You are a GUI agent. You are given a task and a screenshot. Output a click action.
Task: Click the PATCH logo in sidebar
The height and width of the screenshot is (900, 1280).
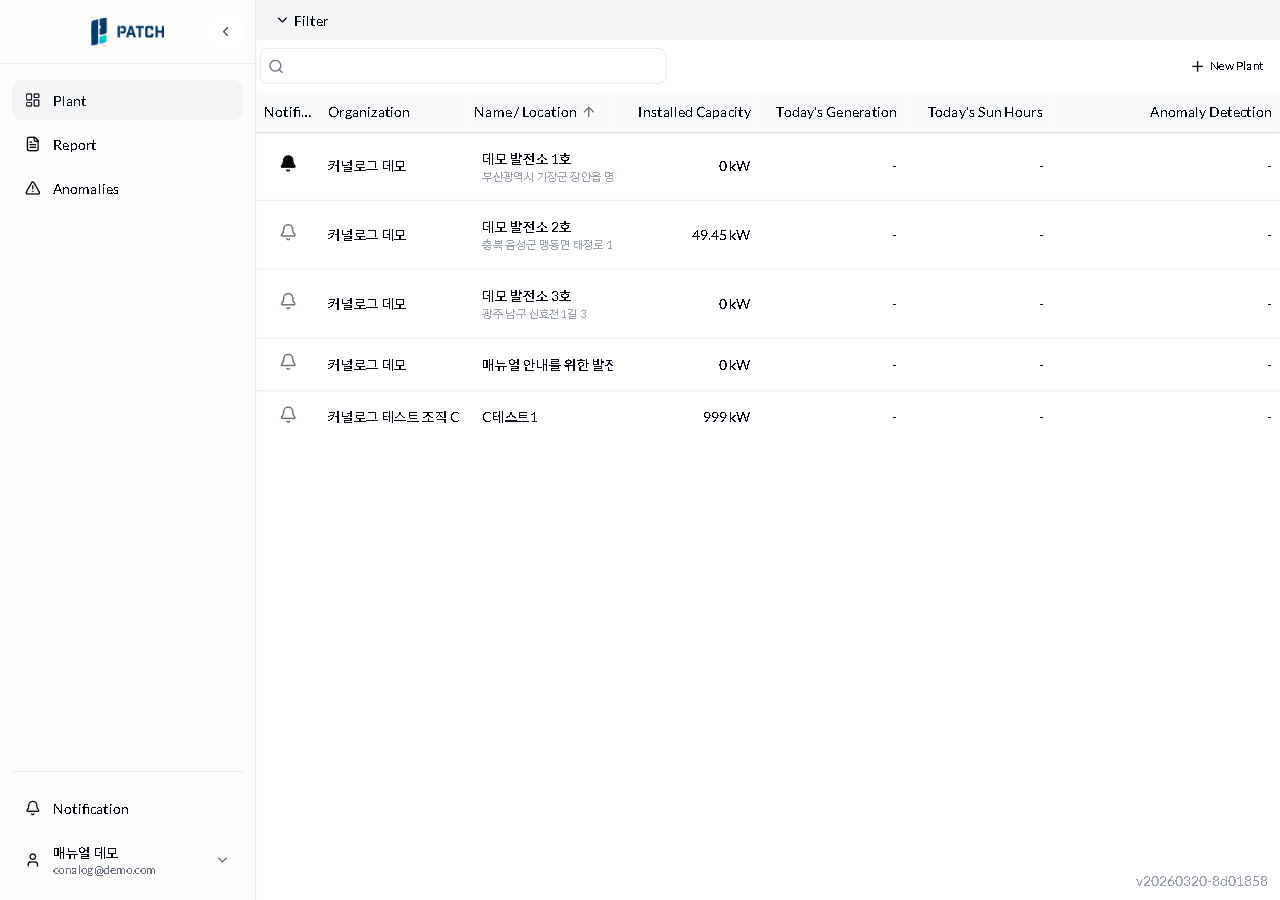[x=128, y=32]
